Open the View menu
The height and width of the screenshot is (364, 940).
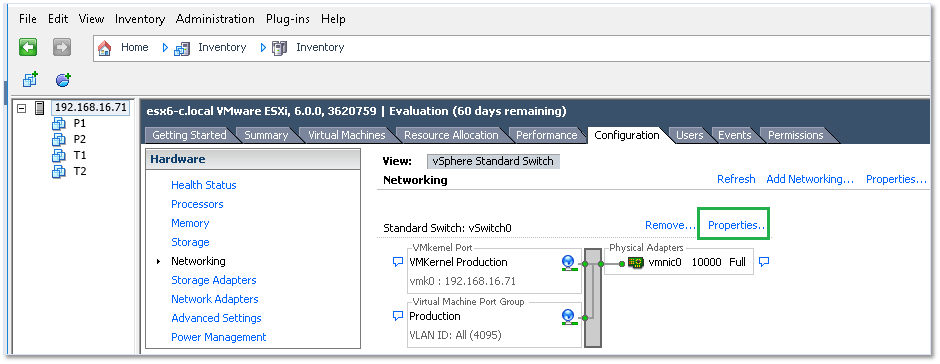[91, 19]
